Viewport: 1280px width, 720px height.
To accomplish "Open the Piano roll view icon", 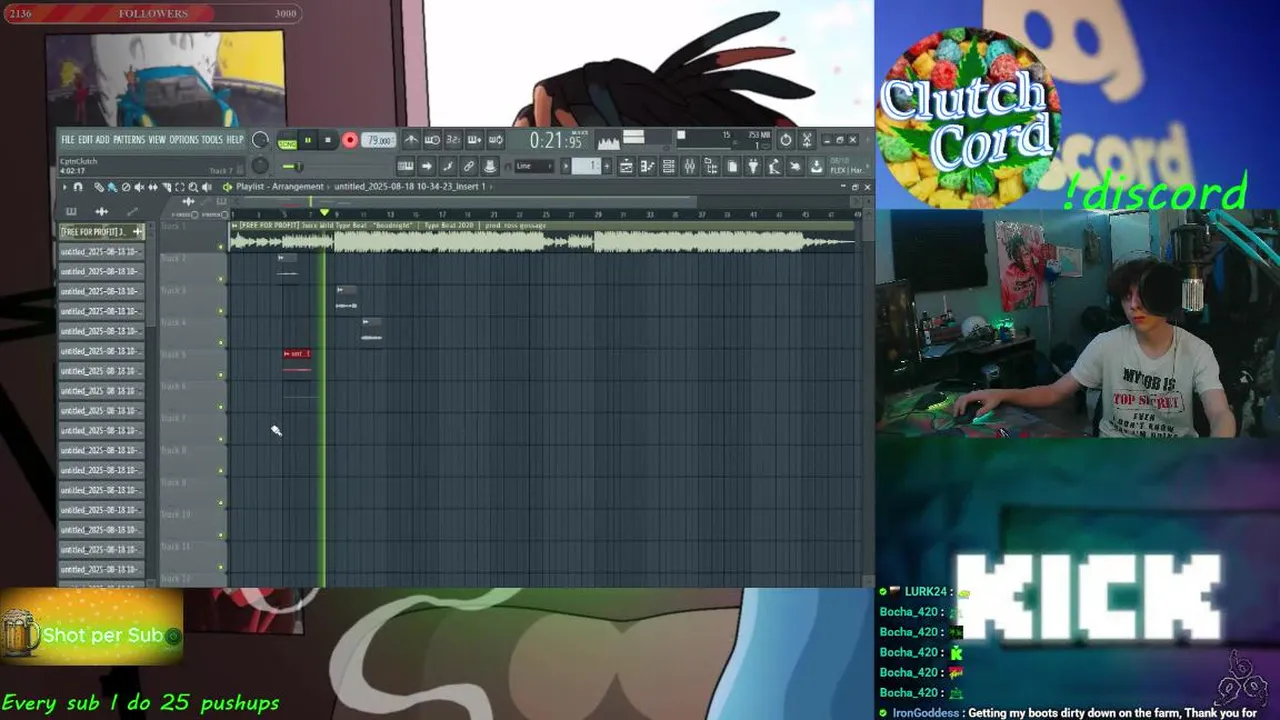I will point(647,166).
